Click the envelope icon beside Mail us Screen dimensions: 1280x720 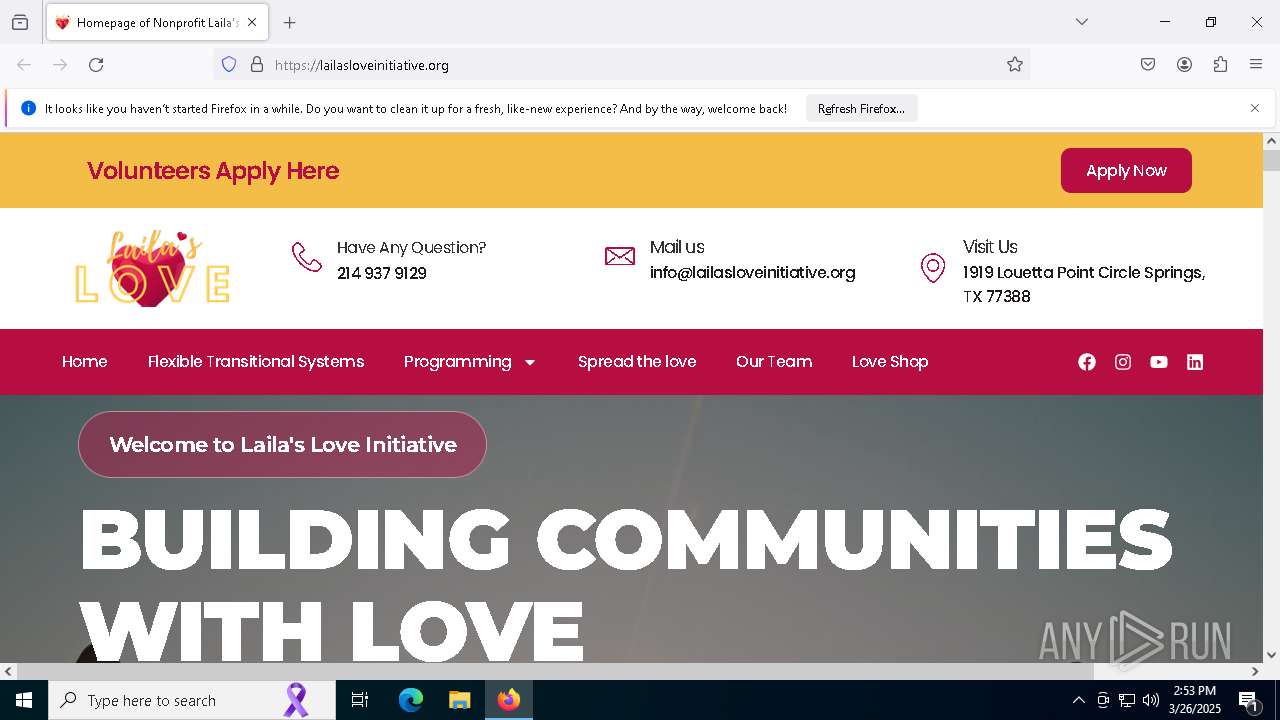620,256
